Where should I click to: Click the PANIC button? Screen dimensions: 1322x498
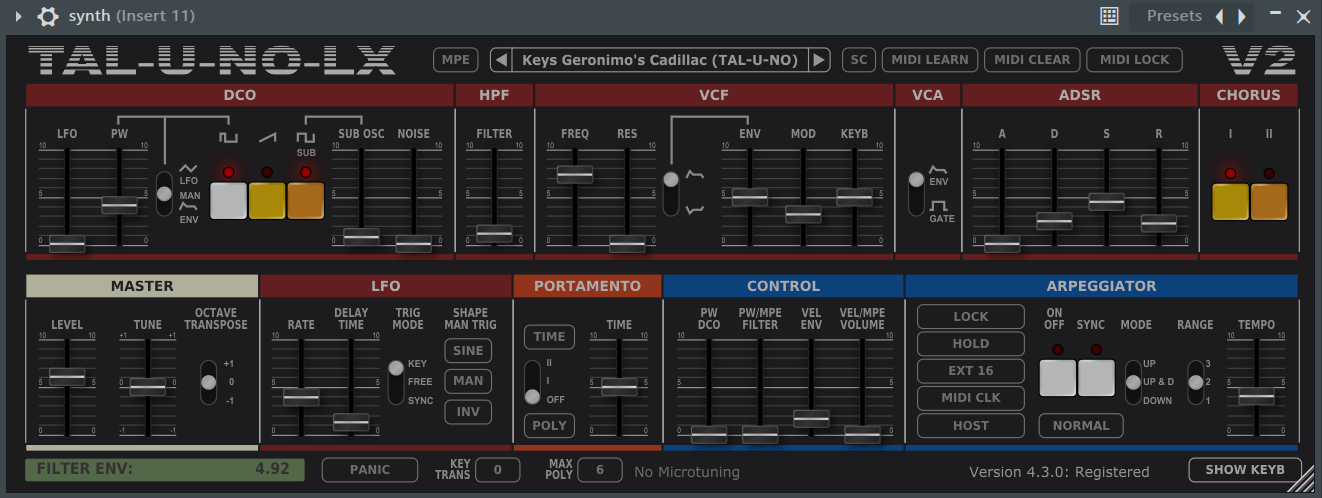click(x=370, y=470)
